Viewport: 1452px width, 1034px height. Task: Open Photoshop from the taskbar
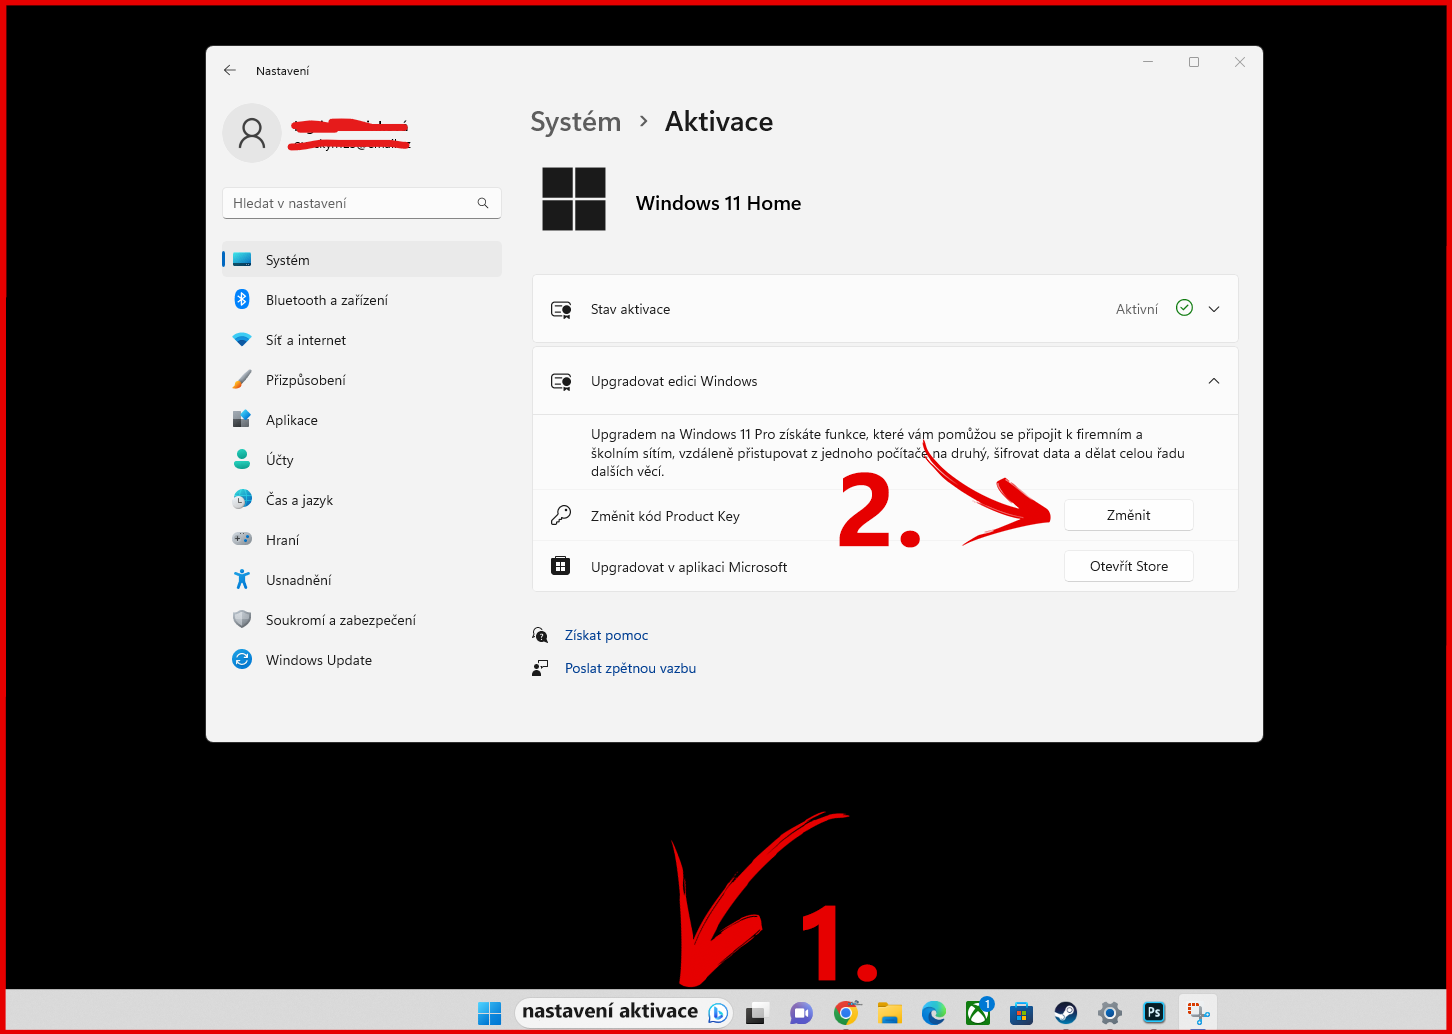[1154, 1013]
